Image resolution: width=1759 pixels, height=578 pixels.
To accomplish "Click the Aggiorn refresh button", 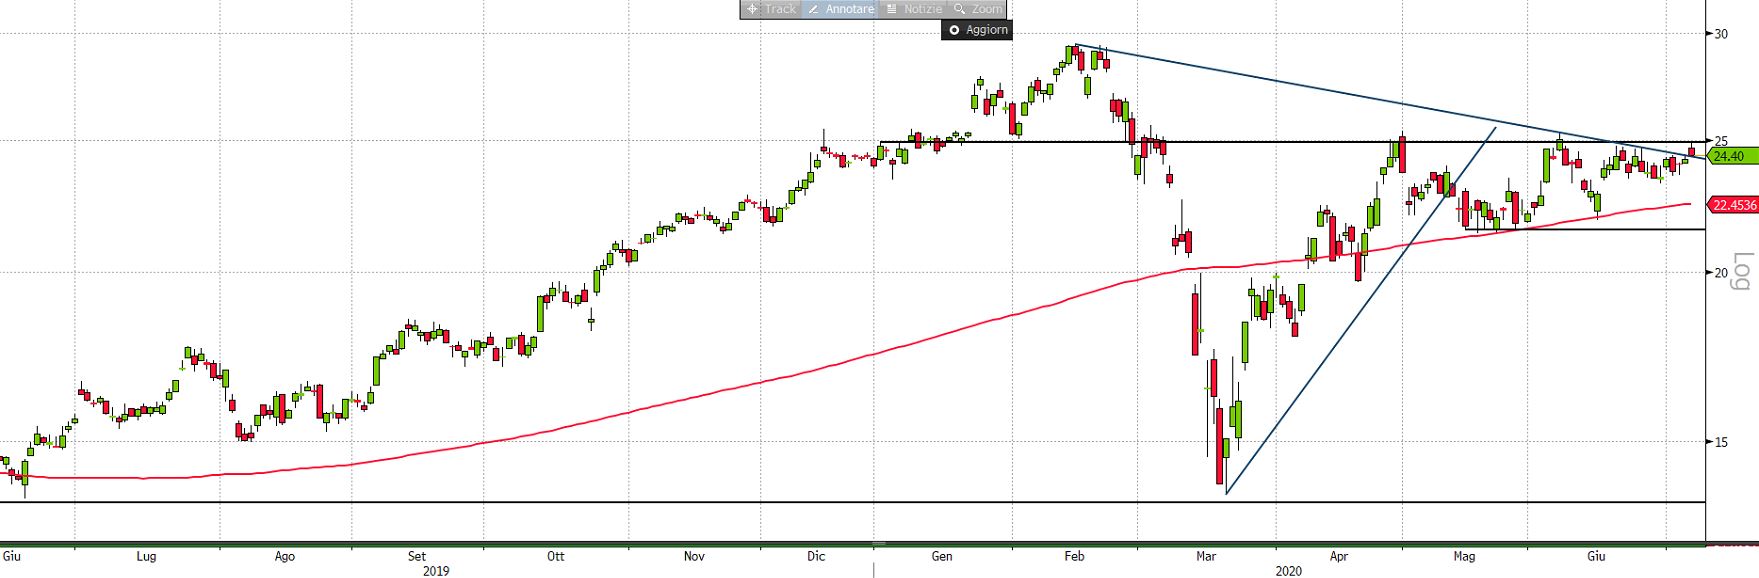I will coord(977,30).
